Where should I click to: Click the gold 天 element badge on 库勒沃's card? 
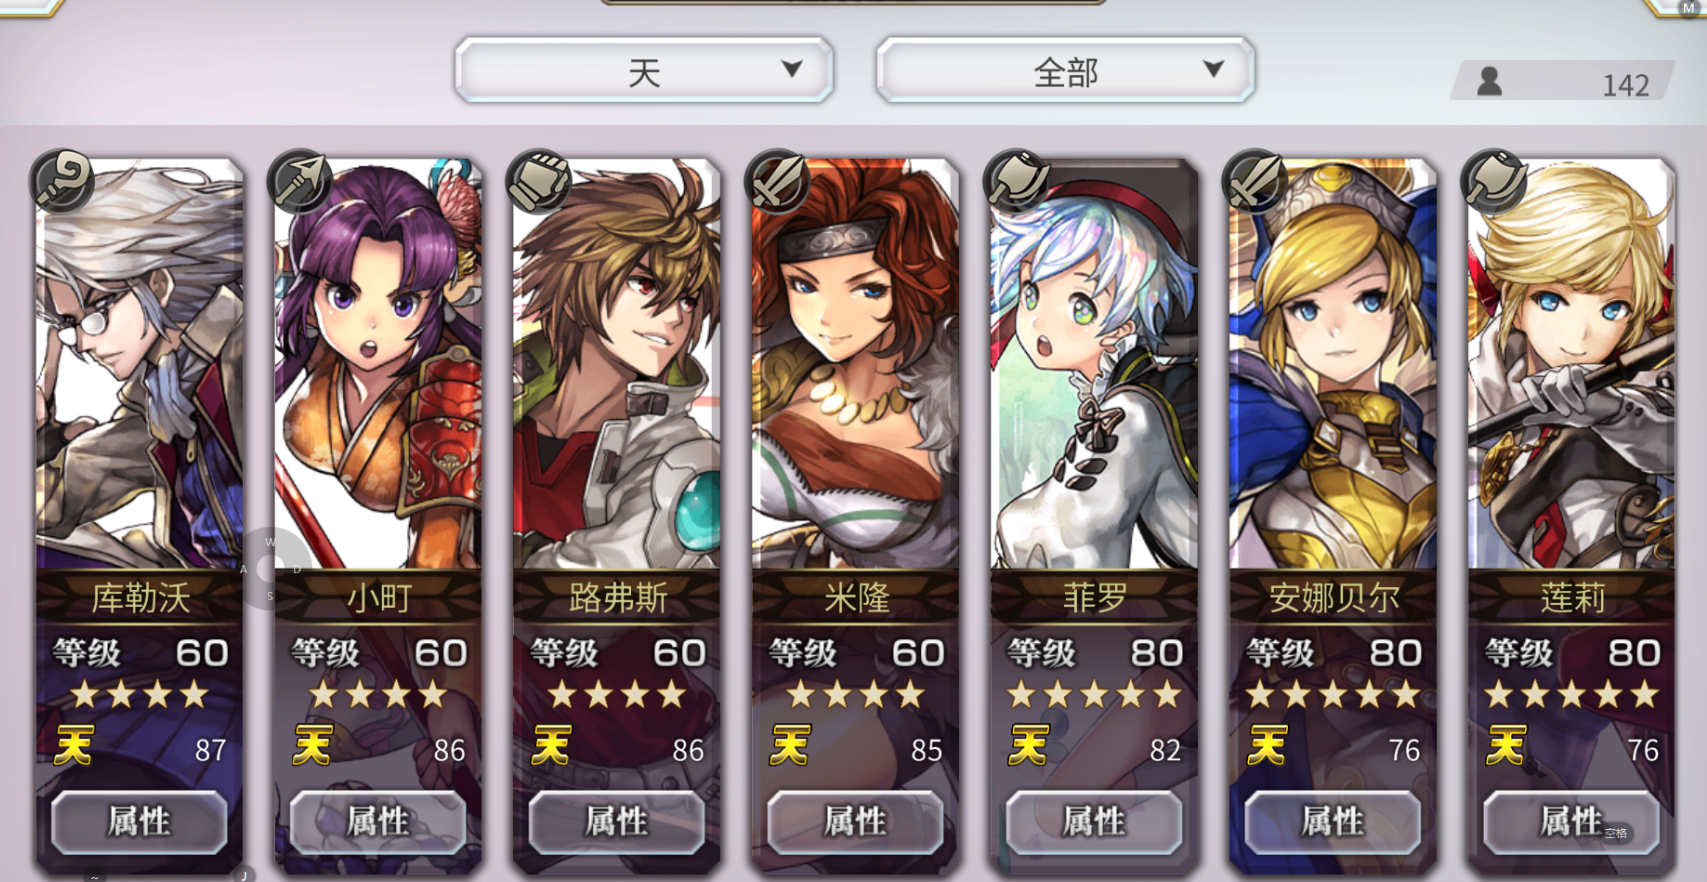(74, 746)
